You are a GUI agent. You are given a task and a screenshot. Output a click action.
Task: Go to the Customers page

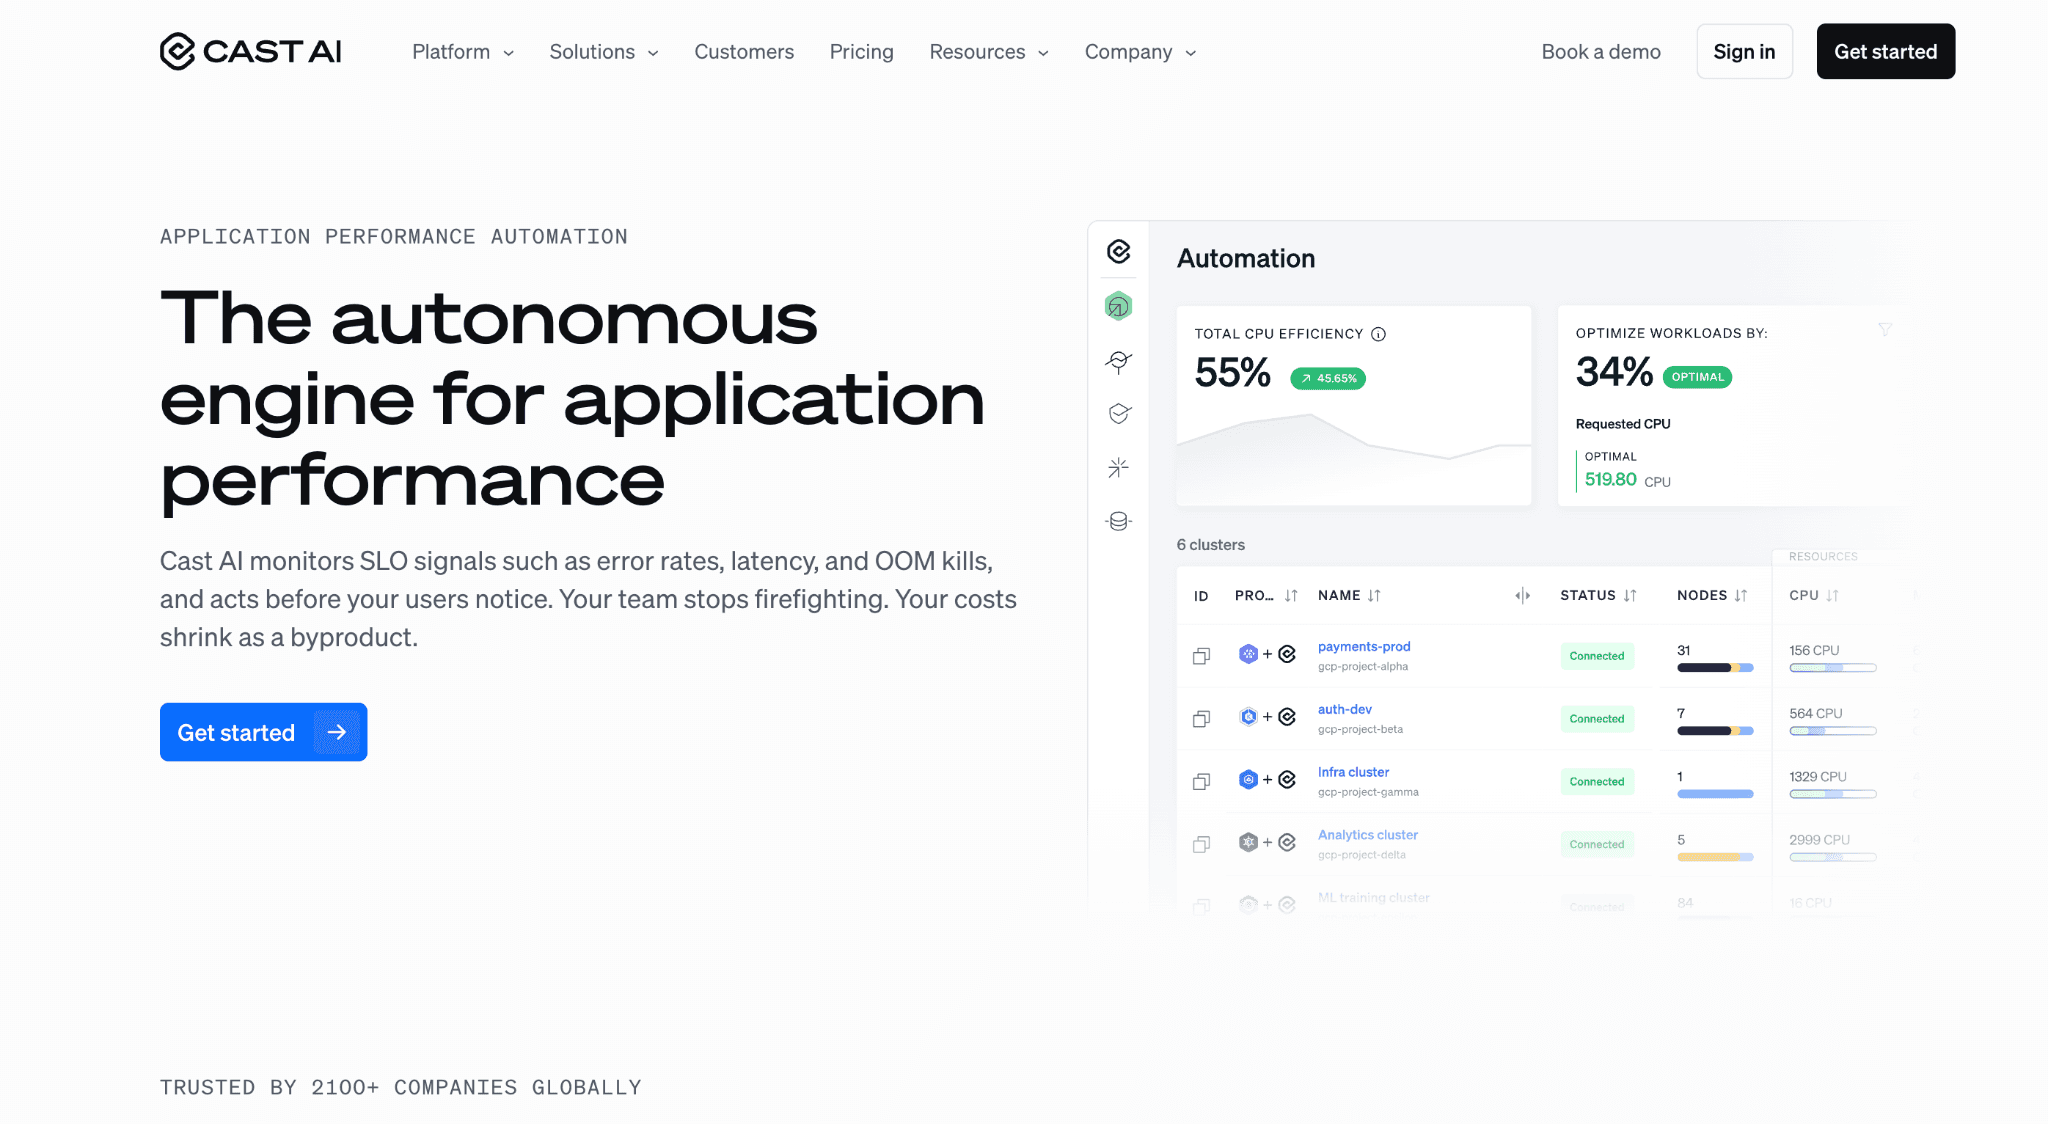point(744,52)
